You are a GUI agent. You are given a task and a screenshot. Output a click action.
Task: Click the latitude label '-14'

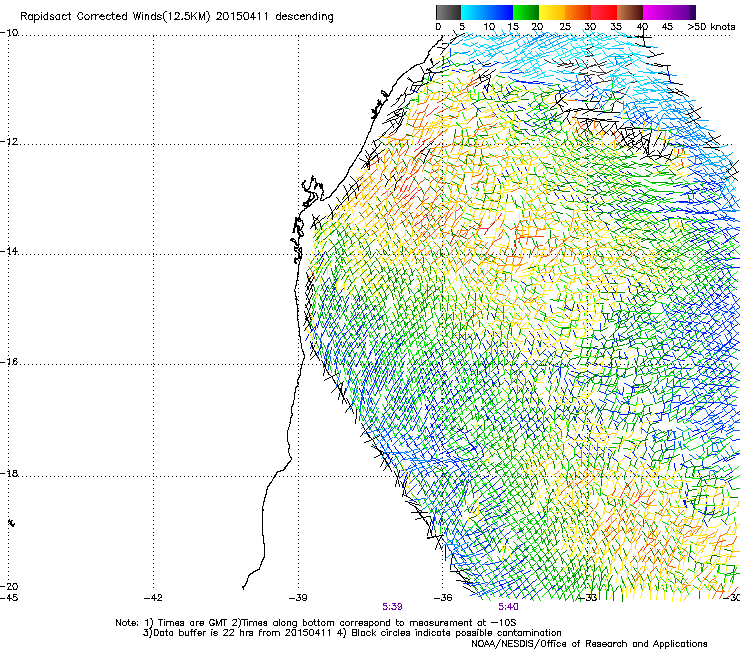[x=9, y=252]
